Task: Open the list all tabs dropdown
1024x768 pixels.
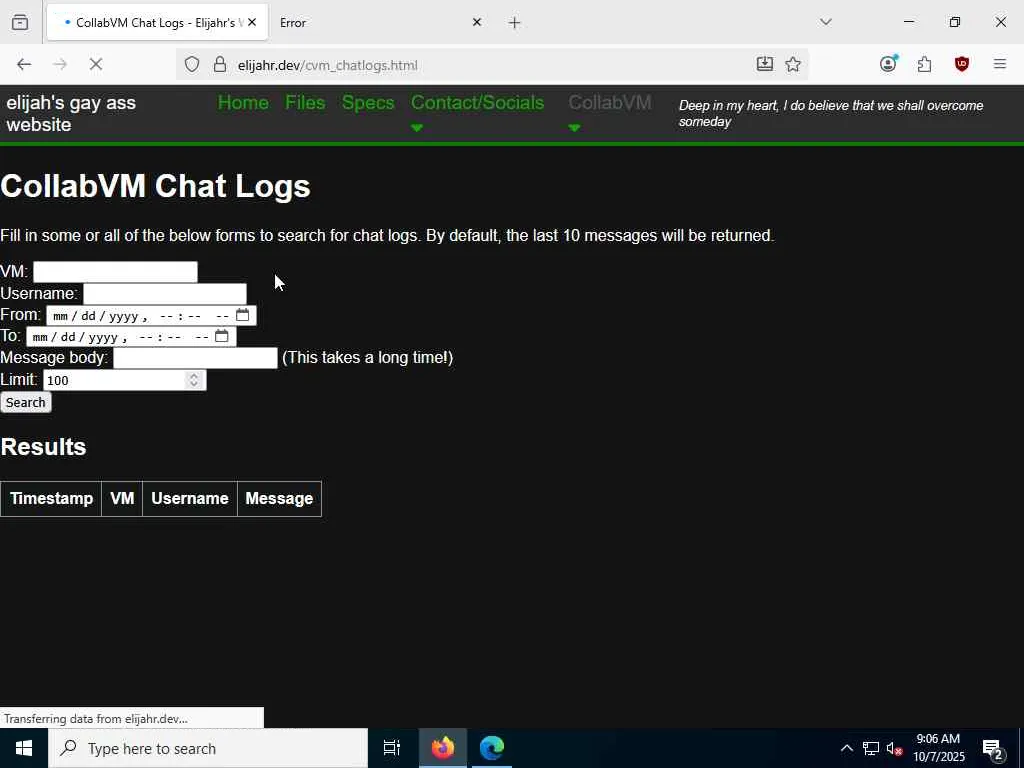Action: [x=825, y=22]
